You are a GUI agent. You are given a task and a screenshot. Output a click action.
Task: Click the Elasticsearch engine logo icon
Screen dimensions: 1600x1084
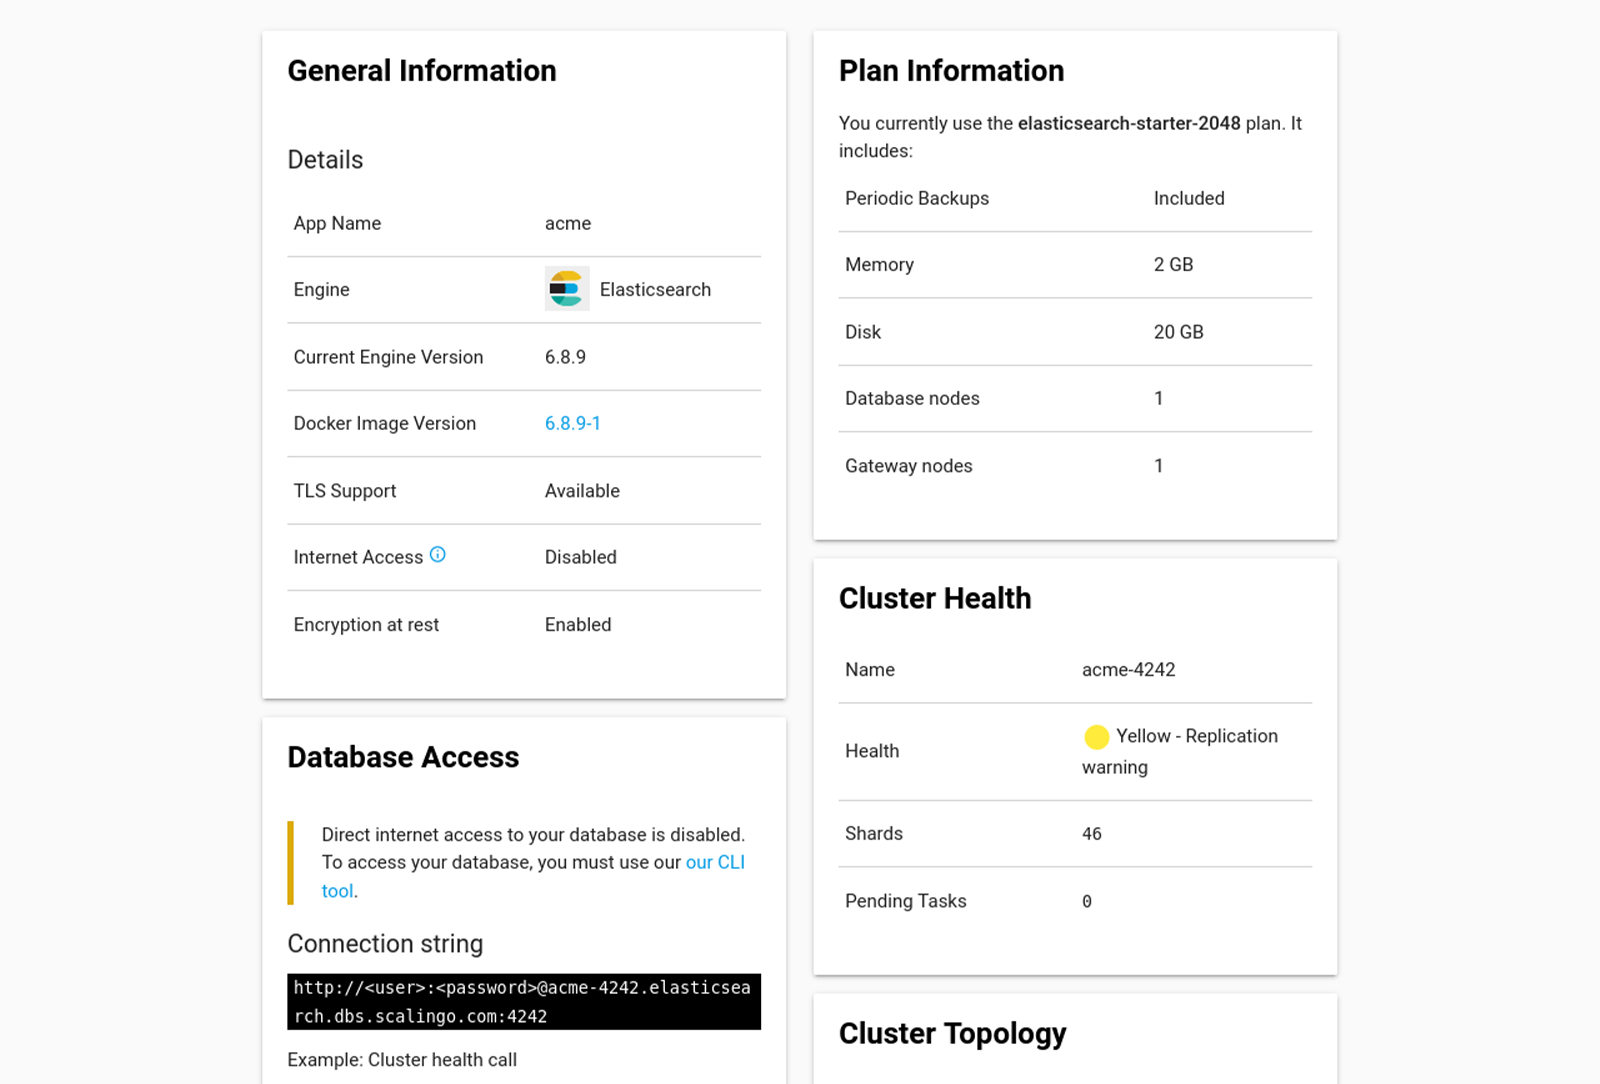click(x=566, y=289)
